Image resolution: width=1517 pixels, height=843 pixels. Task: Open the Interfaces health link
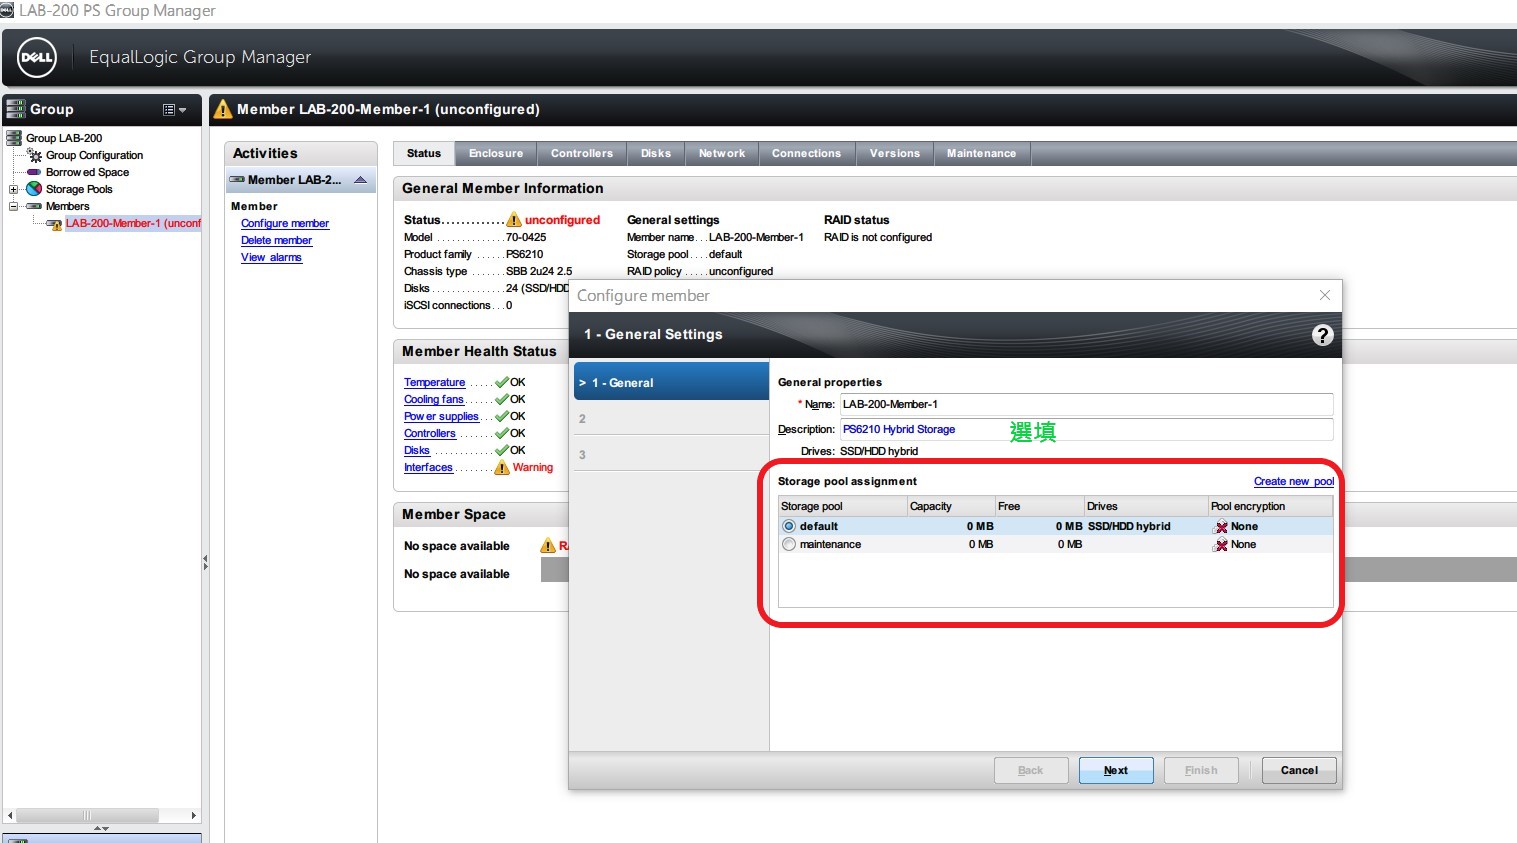coord(428,467)
